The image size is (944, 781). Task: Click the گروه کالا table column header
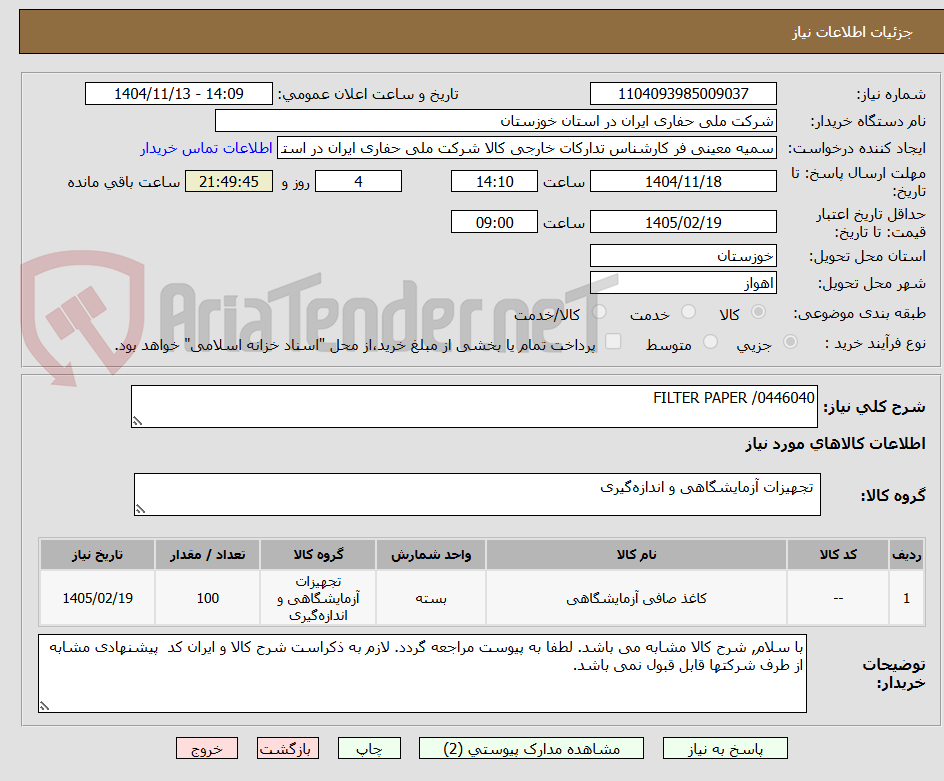318,555
